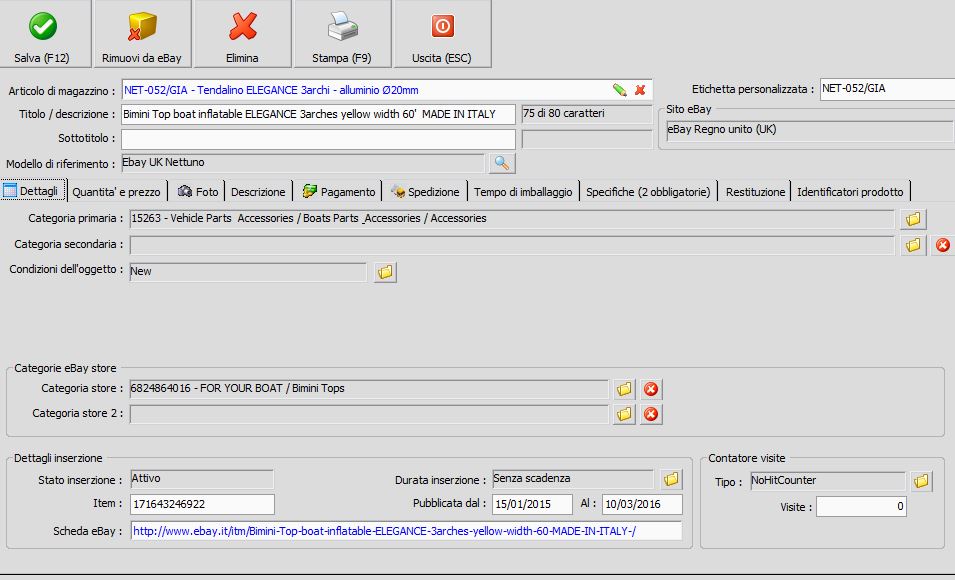This screenshot has height=580, width=955.
Task: Switch to the Restituzione tab
Action: (755, 192)
